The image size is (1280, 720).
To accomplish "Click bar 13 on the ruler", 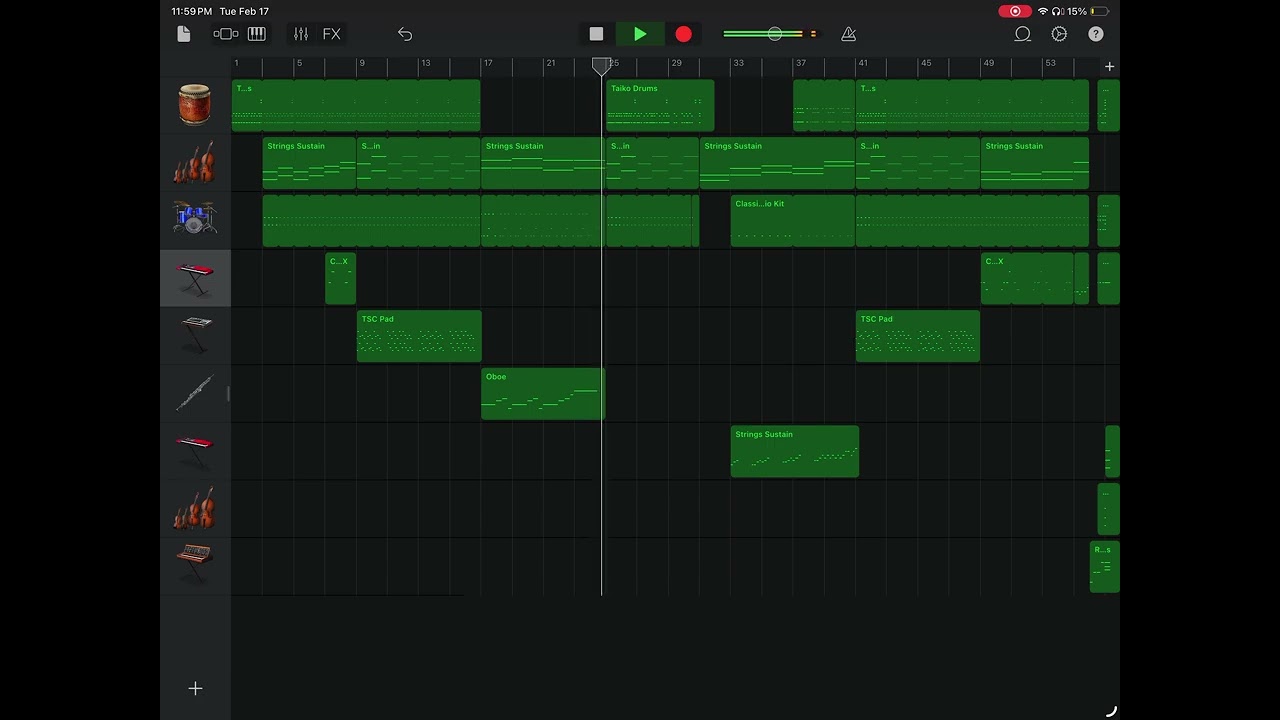I will pyautogui.click(x=425, y=63).
